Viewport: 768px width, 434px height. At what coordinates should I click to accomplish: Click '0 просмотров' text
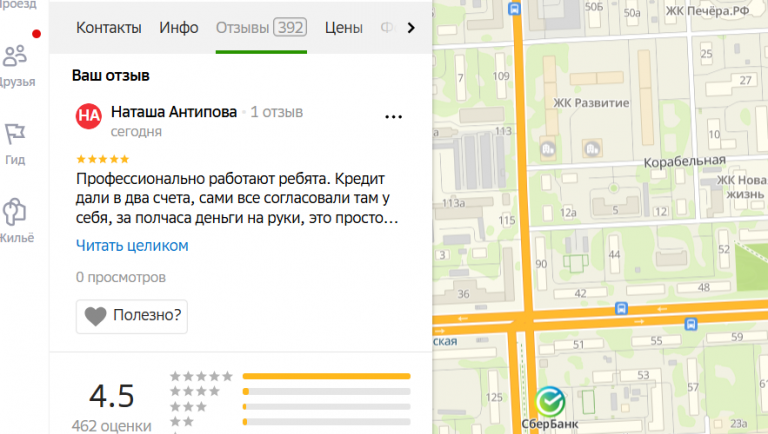tap(121, 277)
